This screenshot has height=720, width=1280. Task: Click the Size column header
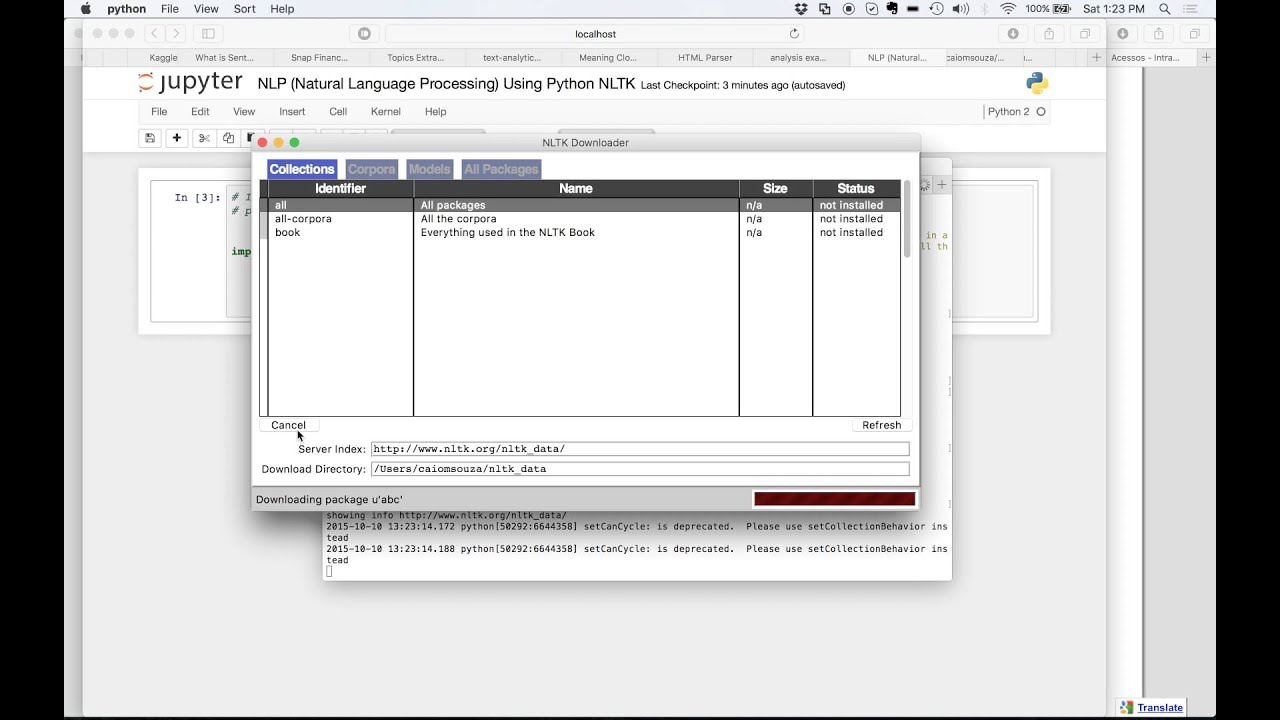[x=775, y=189]
